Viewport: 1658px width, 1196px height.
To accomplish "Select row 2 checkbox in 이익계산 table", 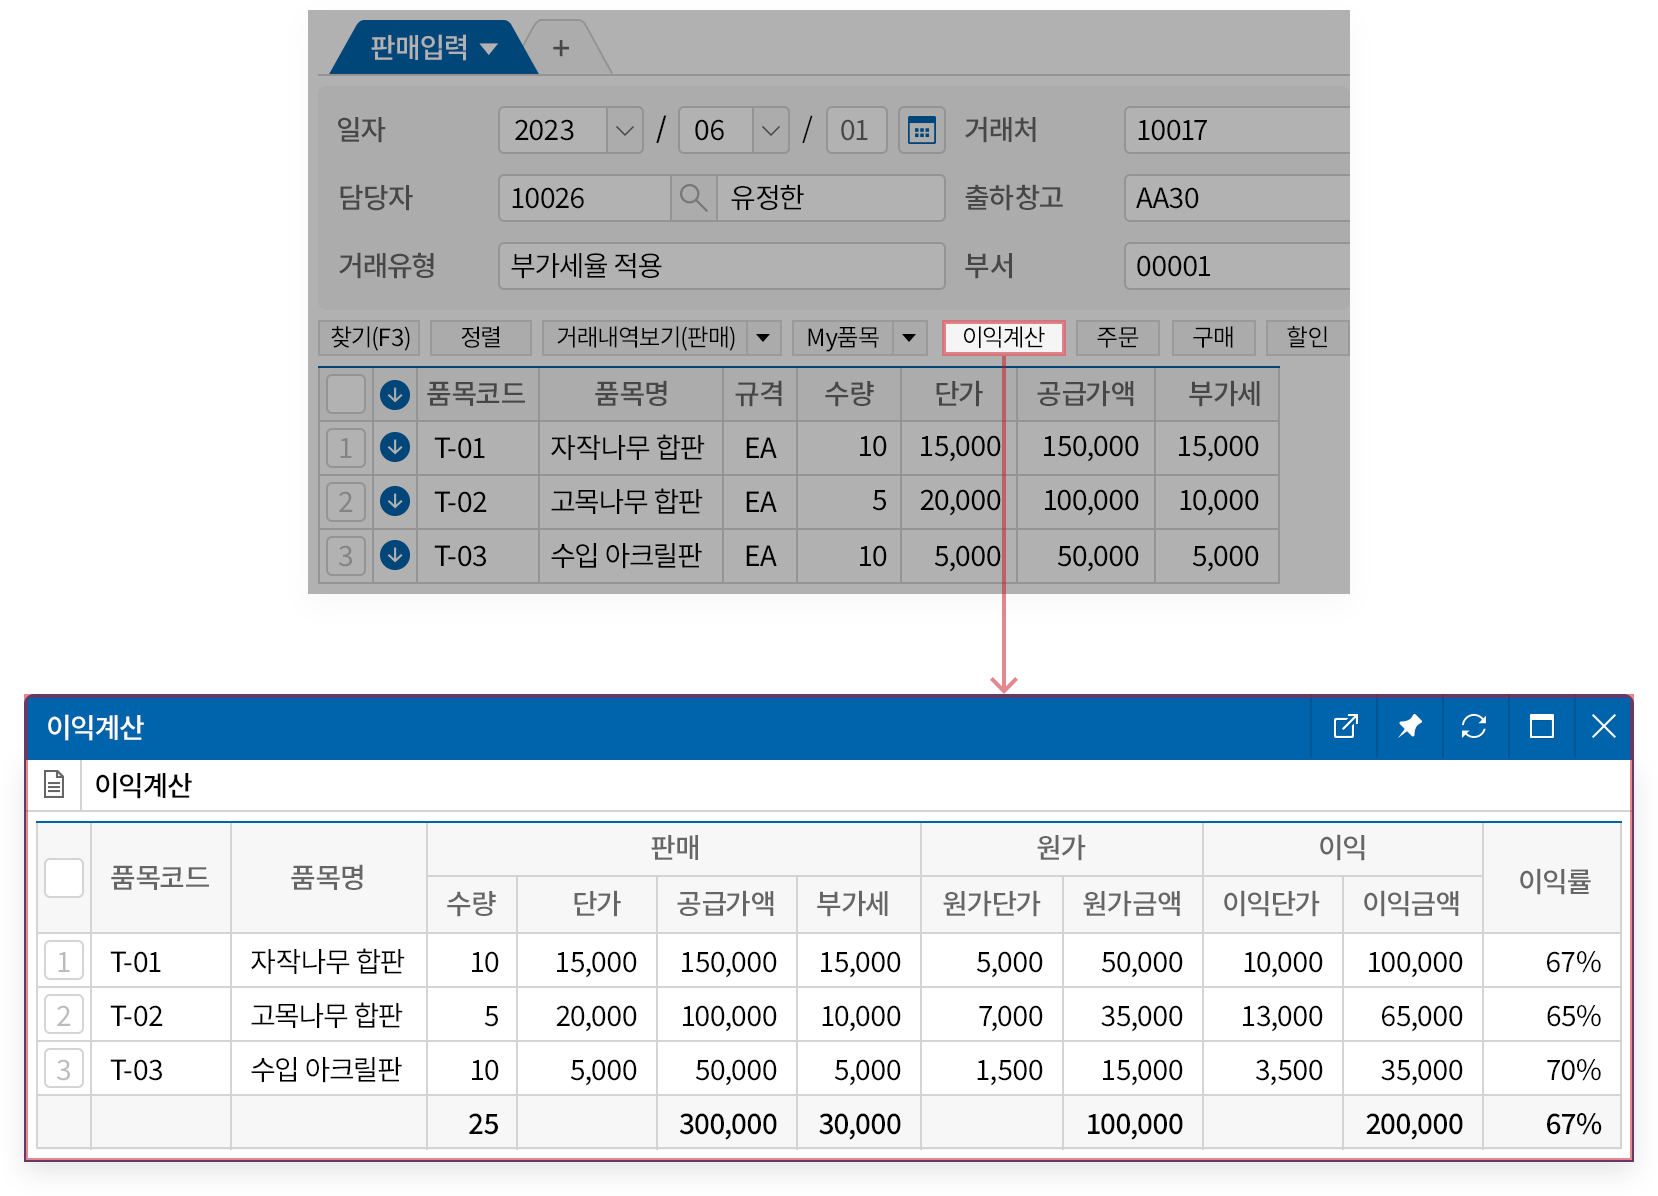I will pos(63,1016).
